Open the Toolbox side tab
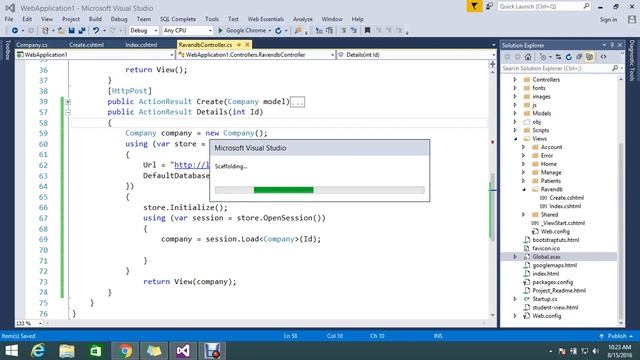640x360 pixels. (7, 50)
